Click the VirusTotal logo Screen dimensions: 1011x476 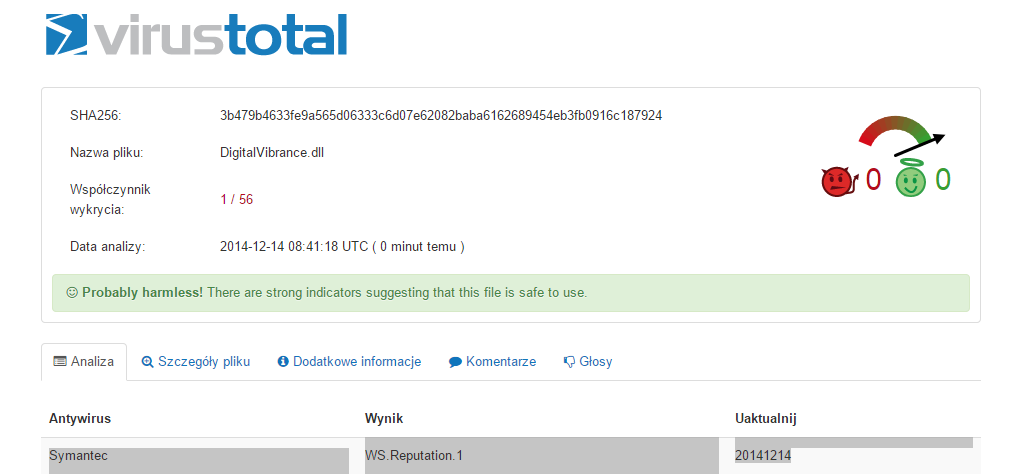(197, 35)
